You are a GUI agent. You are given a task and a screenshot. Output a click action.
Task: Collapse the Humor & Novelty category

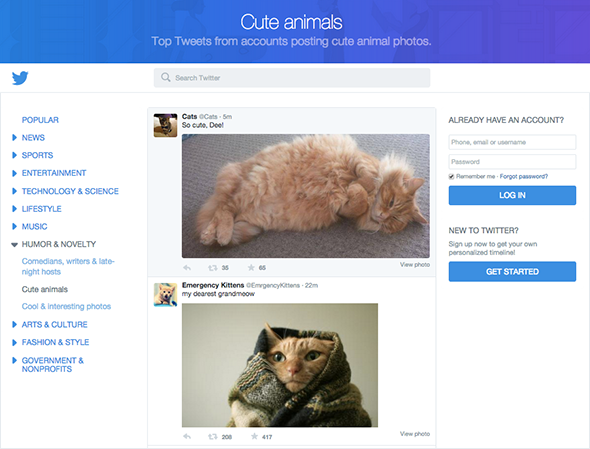coord(14,245)
